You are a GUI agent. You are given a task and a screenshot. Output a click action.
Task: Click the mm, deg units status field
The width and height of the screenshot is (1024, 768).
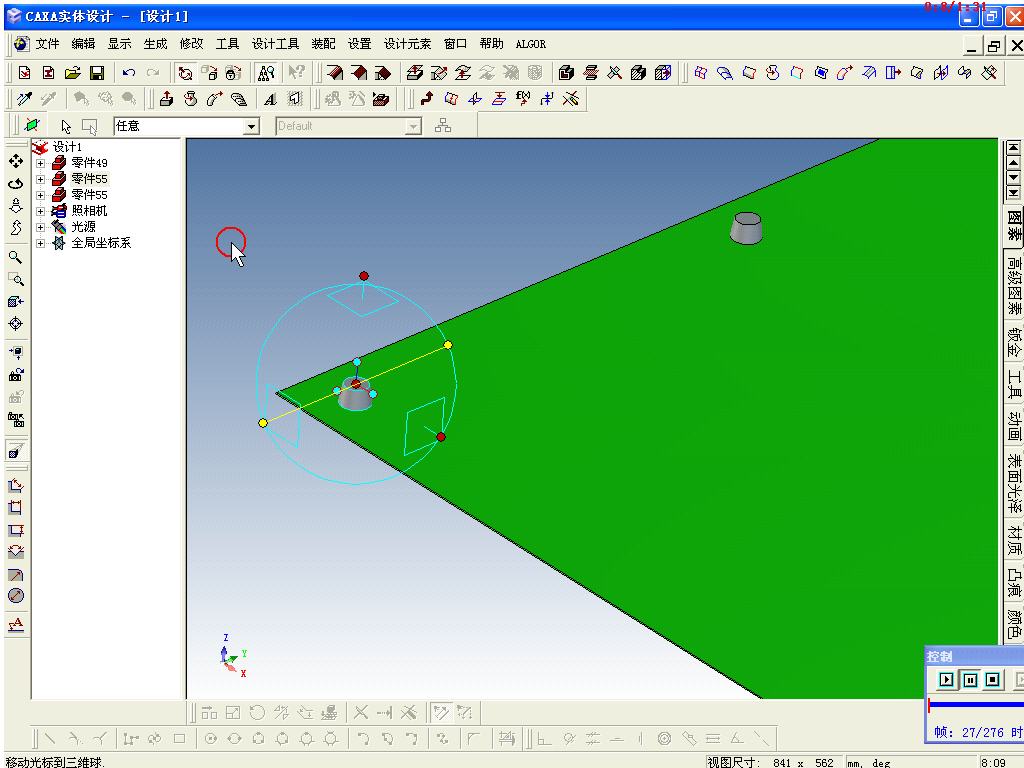[x=909, y=762]
